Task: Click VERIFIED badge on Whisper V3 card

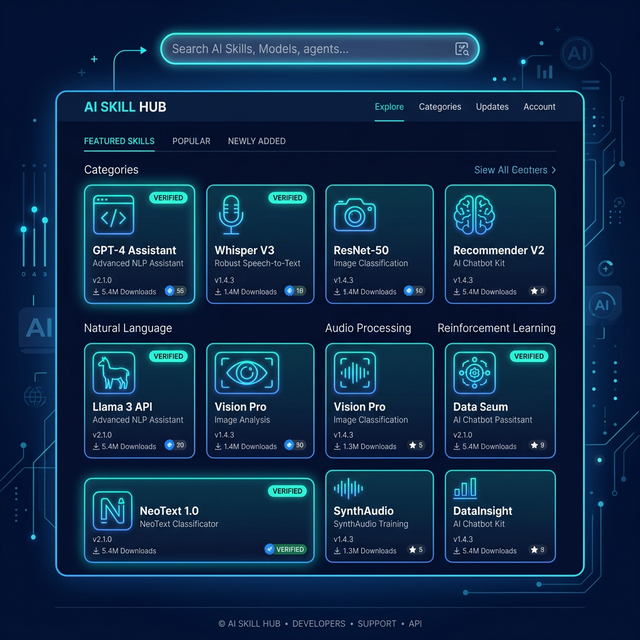Action: [287, 198]
